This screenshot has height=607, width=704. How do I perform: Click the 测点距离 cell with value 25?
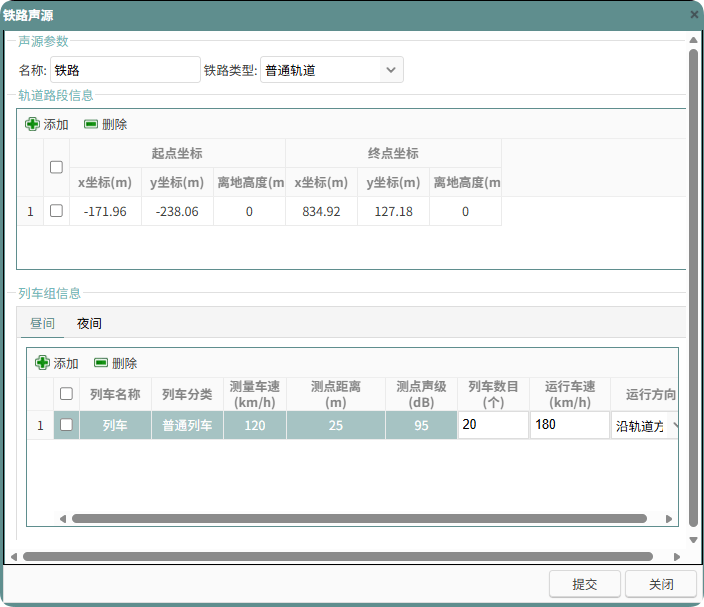coord(336,425)
